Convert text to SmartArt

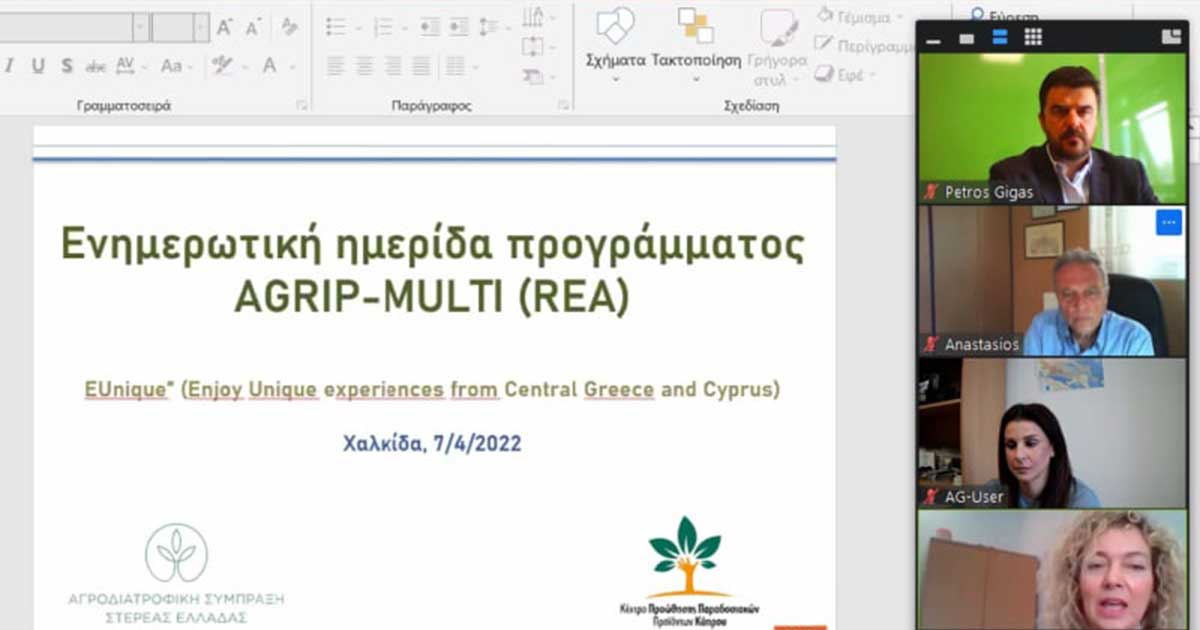click(538, 76)
